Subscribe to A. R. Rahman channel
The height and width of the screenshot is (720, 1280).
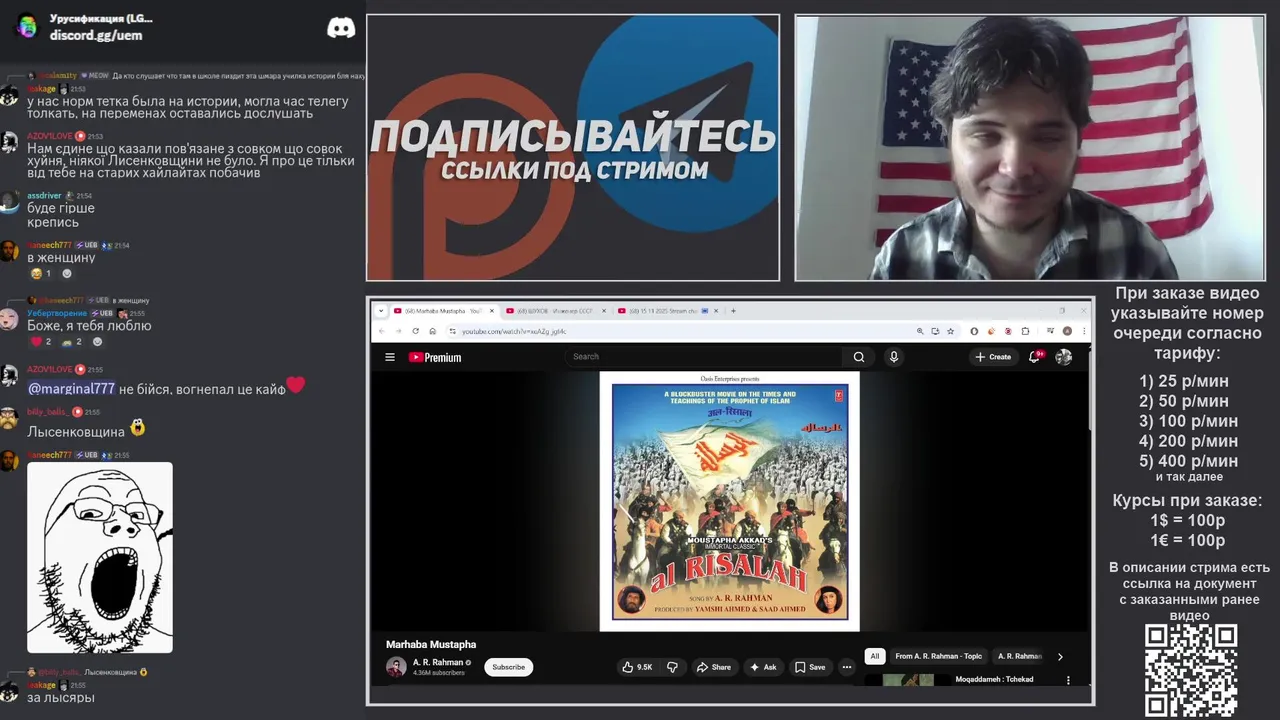pyautogui.click(x=508, y=667)
